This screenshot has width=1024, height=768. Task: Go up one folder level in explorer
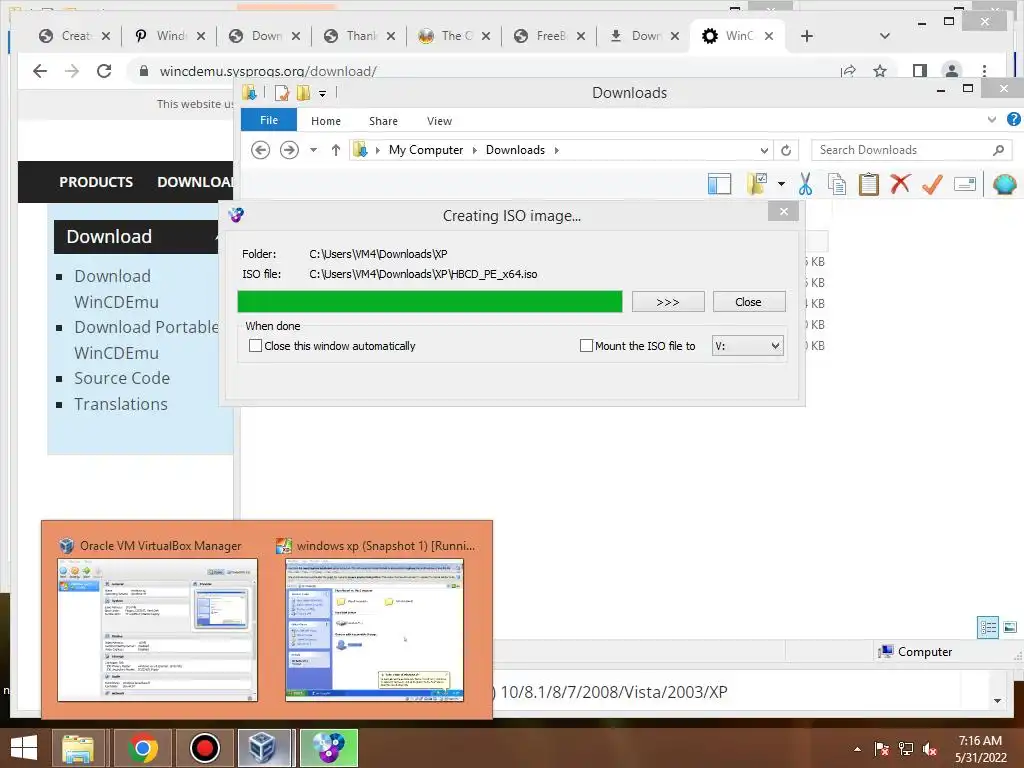pyautogui.click(x=336, y=150)
